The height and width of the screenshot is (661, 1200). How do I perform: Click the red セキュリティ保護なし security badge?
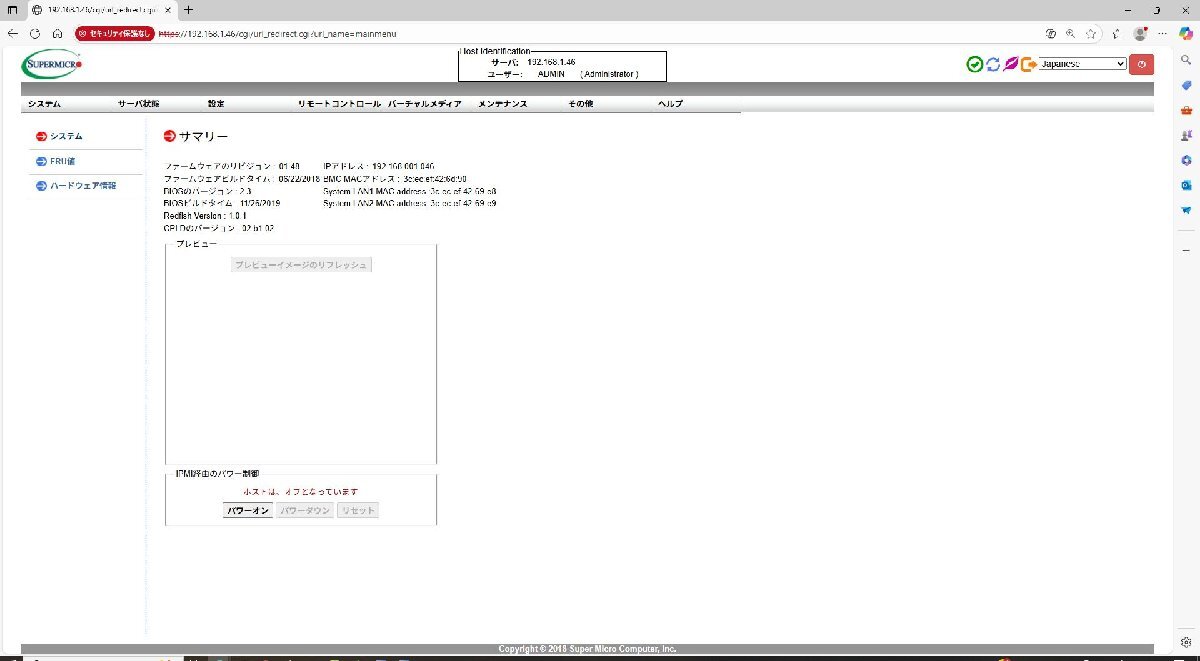115,33
